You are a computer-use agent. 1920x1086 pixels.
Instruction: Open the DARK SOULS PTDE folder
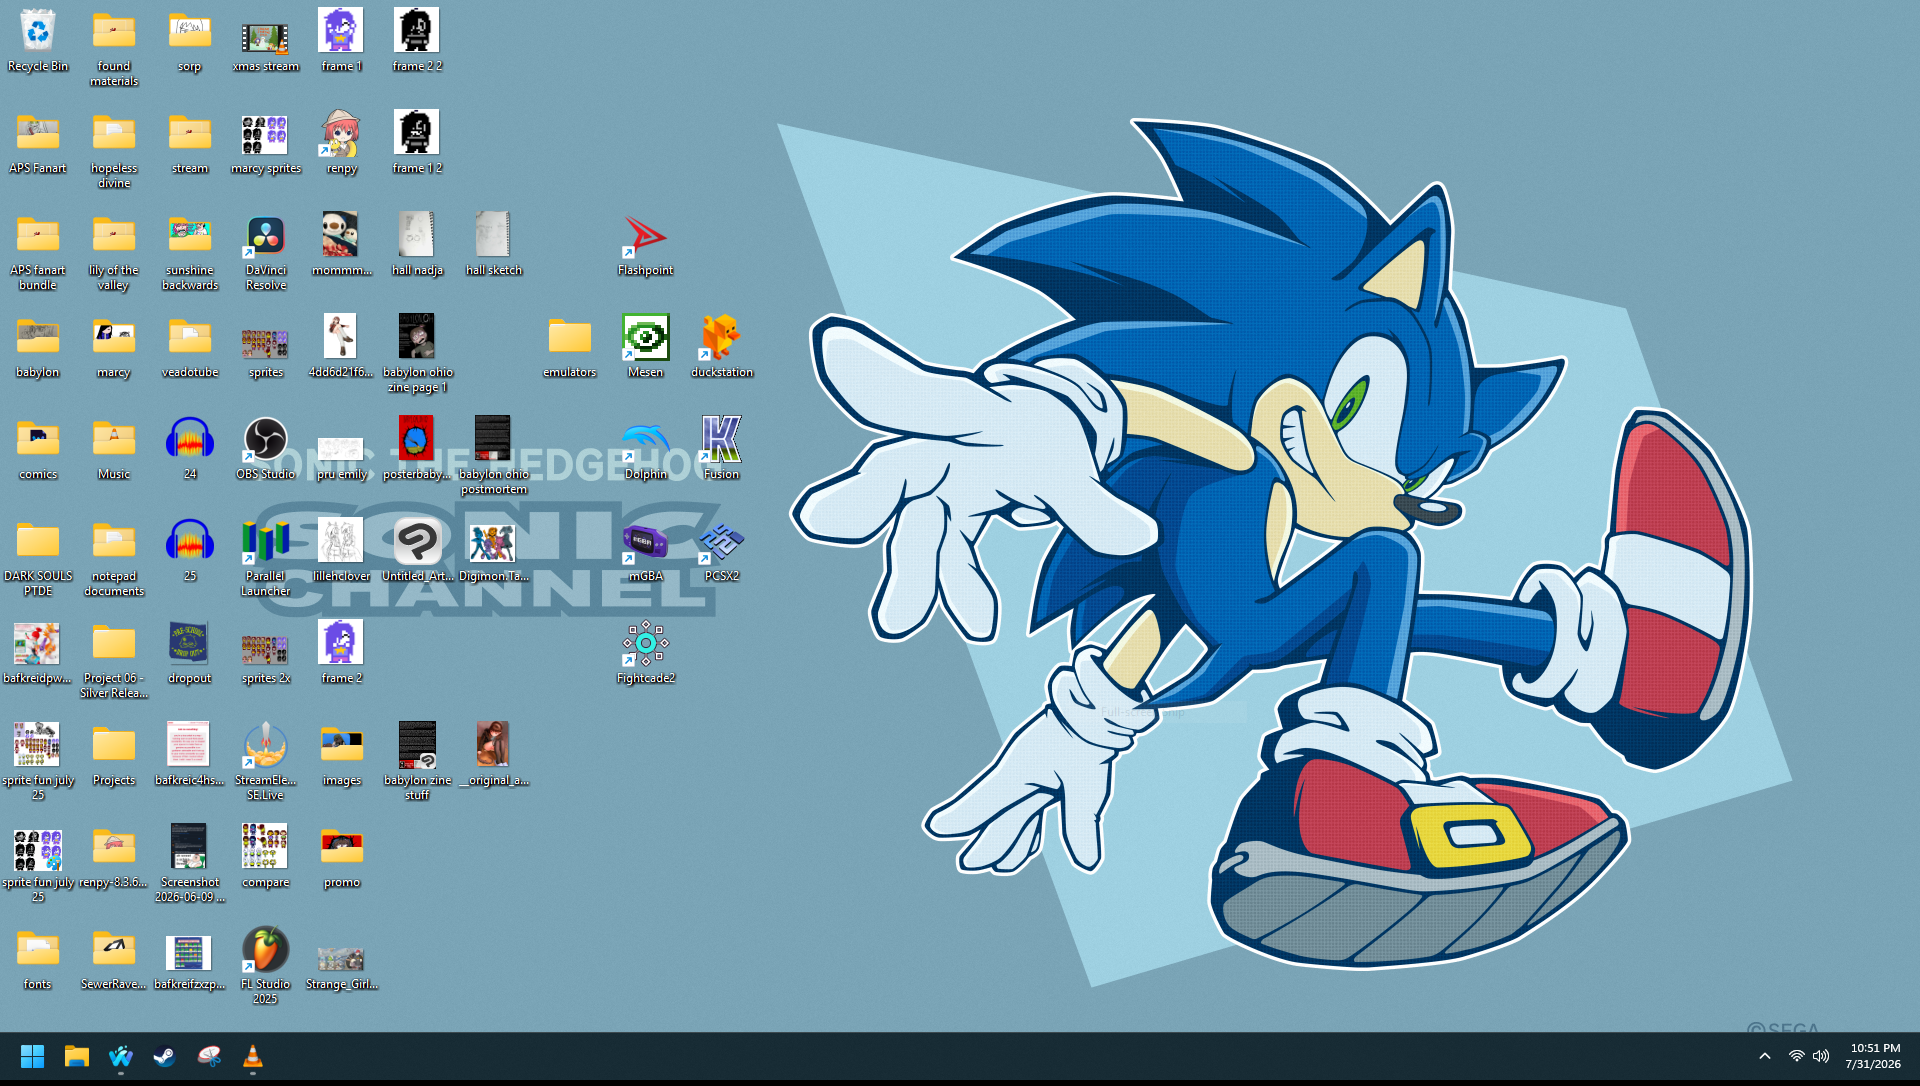pos(38,557)
